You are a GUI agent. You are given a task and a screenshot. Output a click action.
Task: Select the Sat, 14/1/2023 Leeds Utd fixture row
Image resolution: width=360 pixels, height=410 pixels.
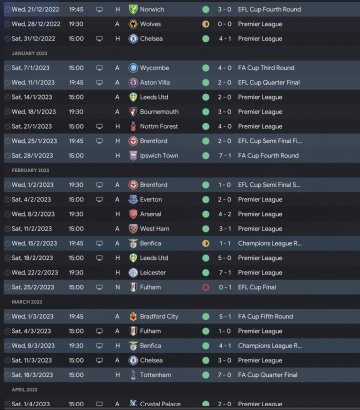(182, 97)
